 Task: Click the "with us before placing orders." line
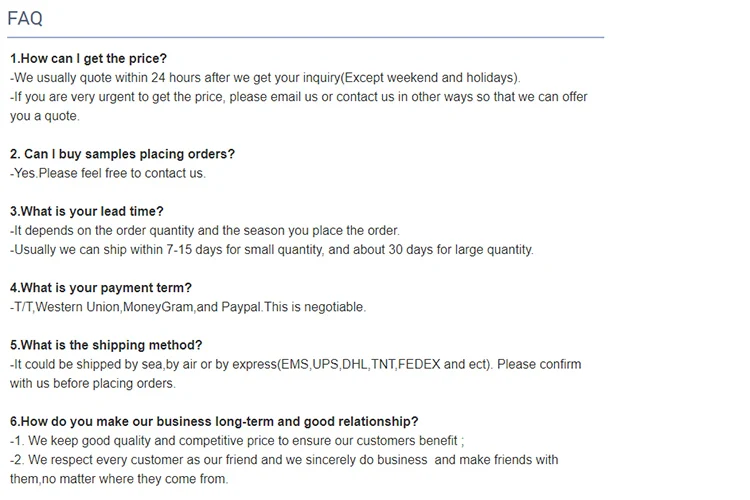(92, 383)
